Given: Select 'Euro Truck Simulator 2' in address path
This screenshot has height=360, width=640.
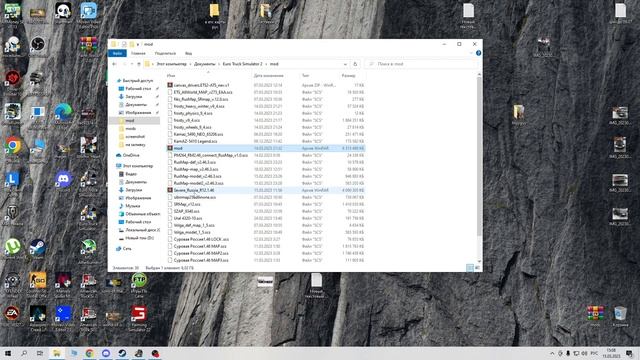Looking at the screenshot, I should point(242,64).
